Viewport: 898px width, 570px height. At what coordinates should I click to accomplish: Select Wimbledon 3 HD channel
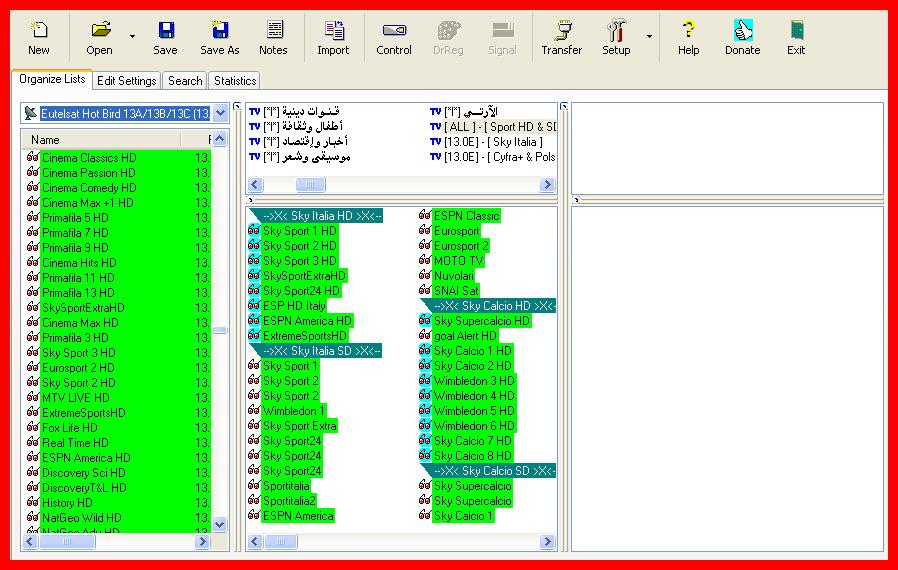point(474,380)
